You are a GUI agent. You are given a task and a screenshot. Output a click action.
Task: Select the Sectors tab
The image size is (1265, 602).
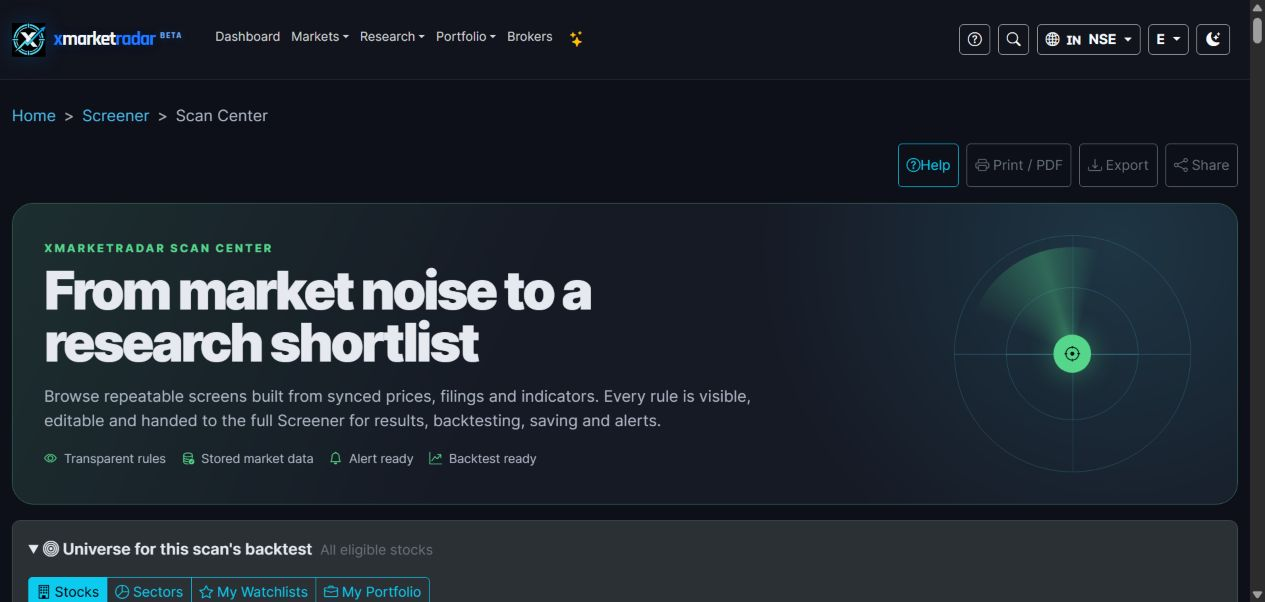149,591
